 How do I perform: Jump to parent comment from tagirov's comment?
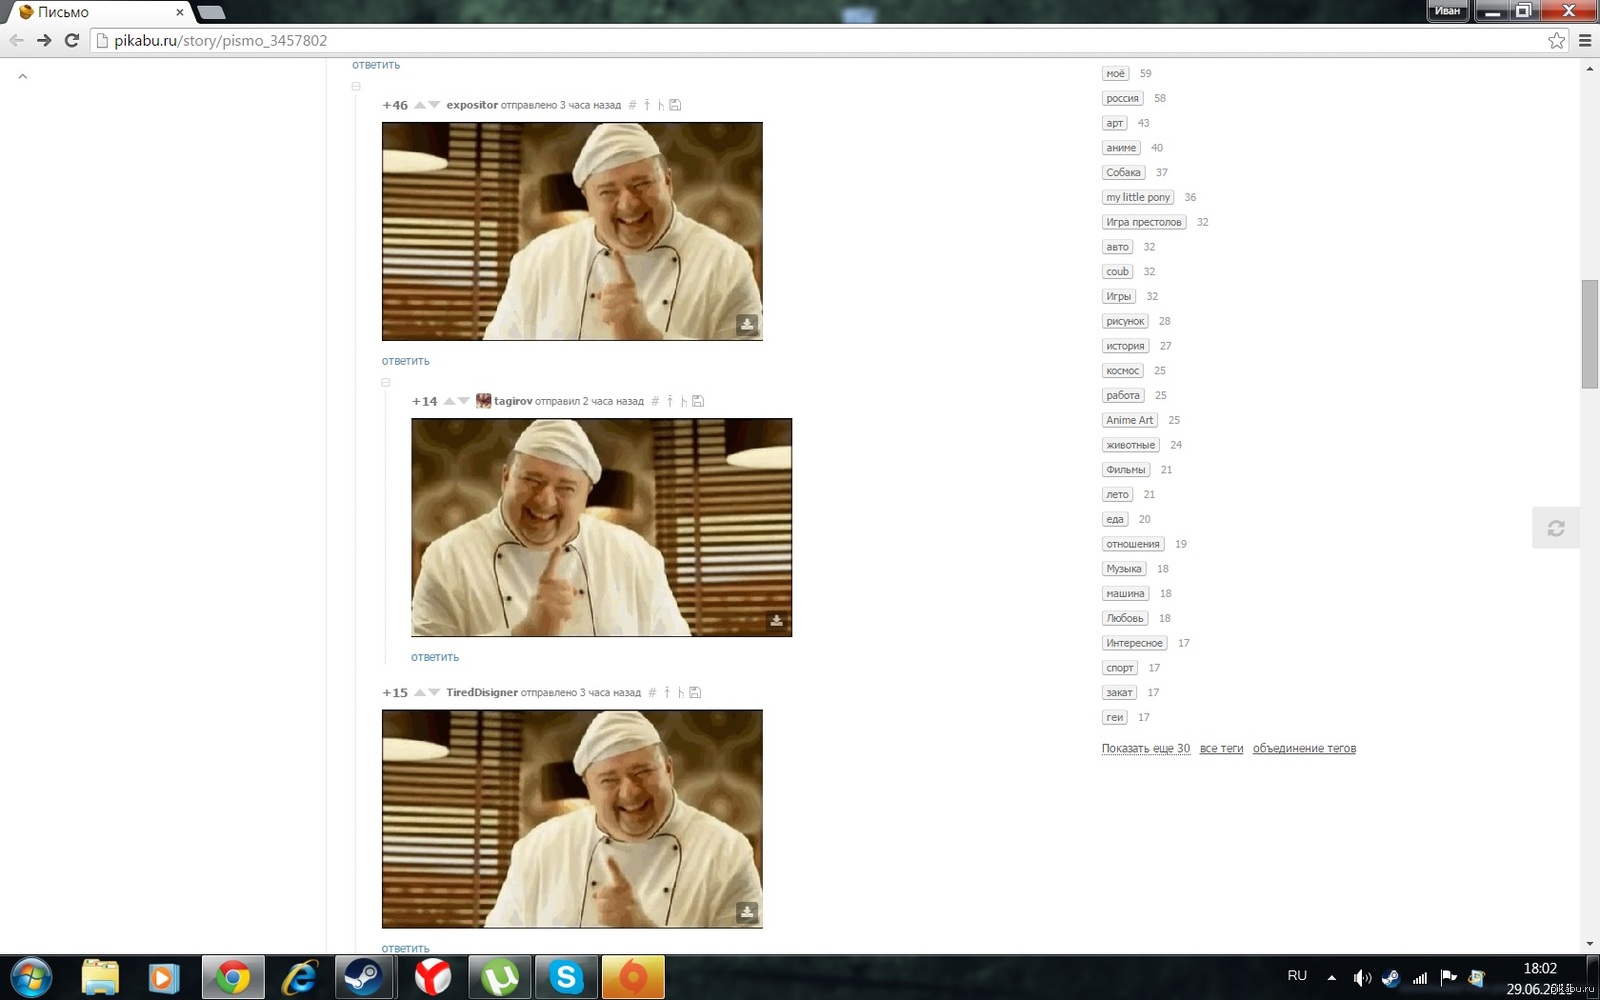(670, 401)
